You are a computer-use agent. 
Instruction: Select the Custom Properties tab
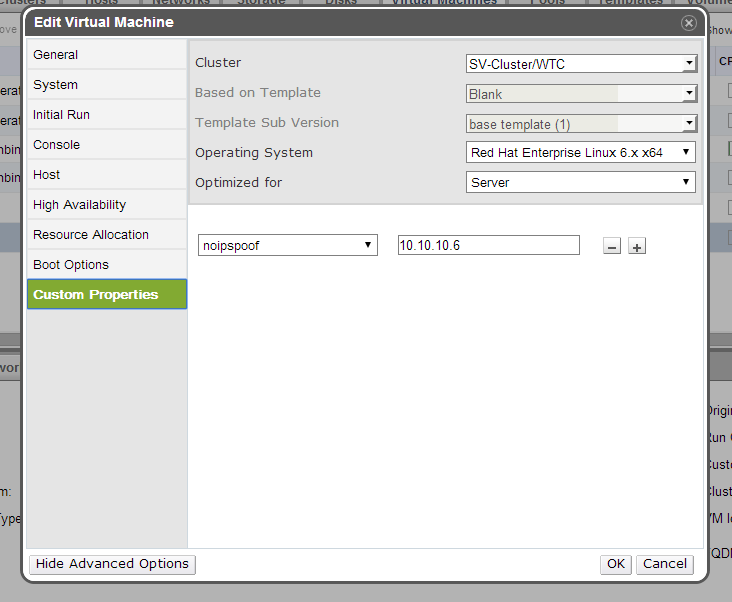coord(107,295)
